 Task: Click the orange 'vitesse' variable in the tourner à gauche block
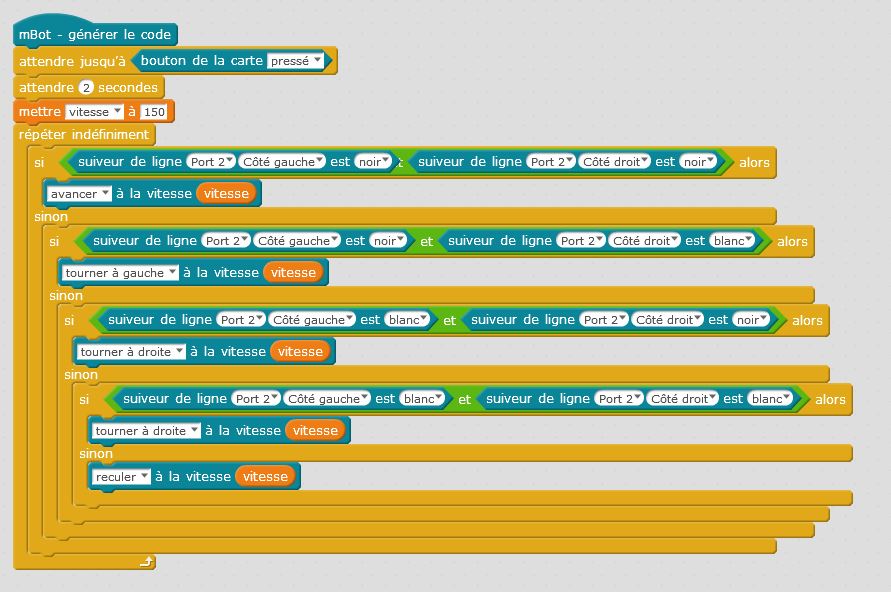293,272
